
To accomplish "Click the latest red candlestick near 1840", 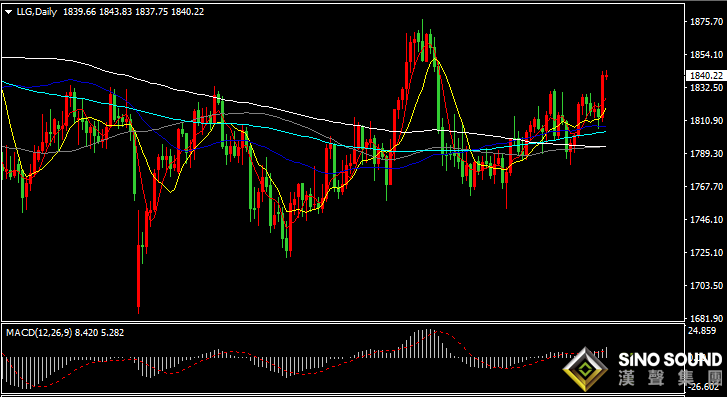I will tap(606, 77).
